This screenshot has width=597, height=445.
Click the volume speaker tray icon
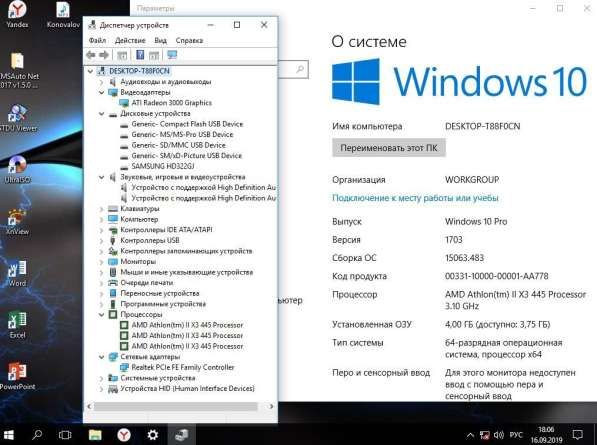pos(498,435)
